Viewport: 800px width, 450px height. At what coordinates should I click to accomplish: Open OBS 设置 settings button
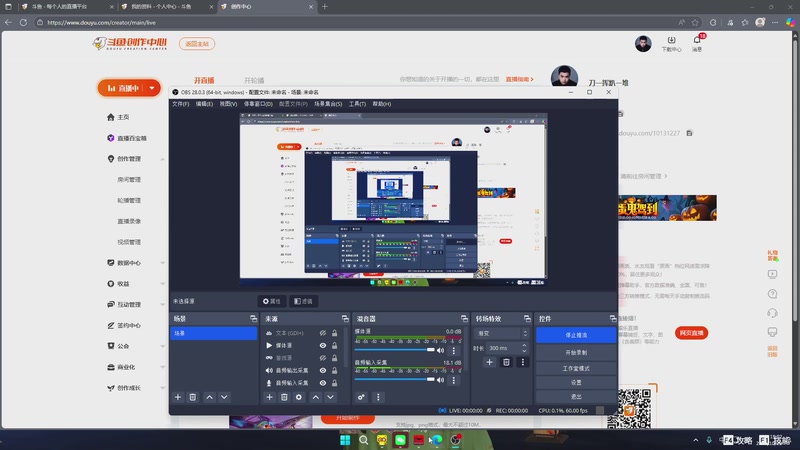click(x=576, y=382)
